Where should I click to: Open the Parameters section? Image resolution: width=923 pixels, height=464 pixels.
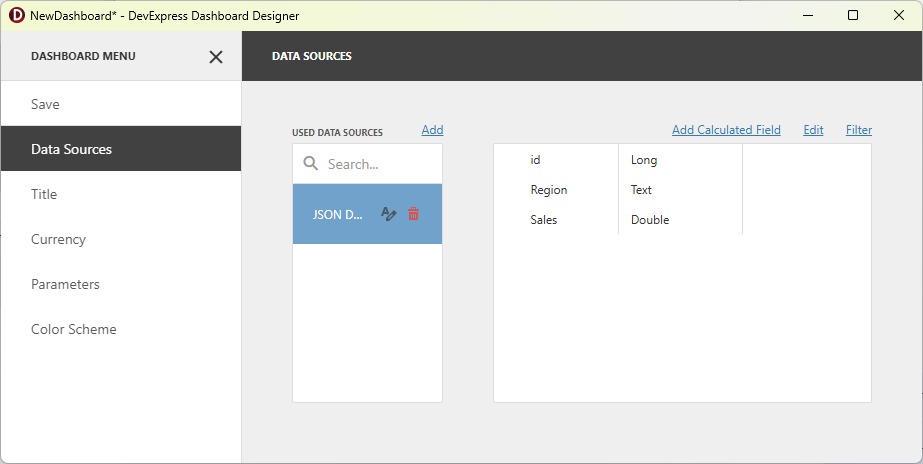click(x=121, y=284)
